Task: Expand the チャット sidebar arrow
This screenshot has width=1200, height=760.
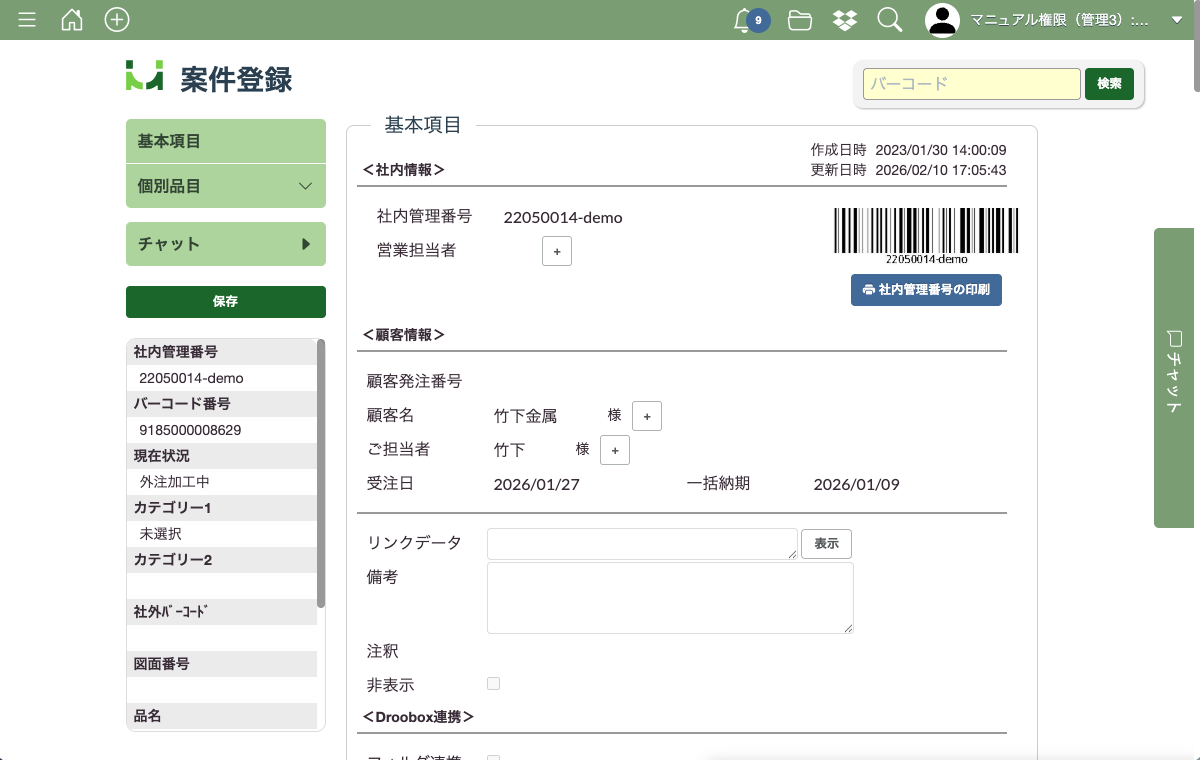Action: 306,244
